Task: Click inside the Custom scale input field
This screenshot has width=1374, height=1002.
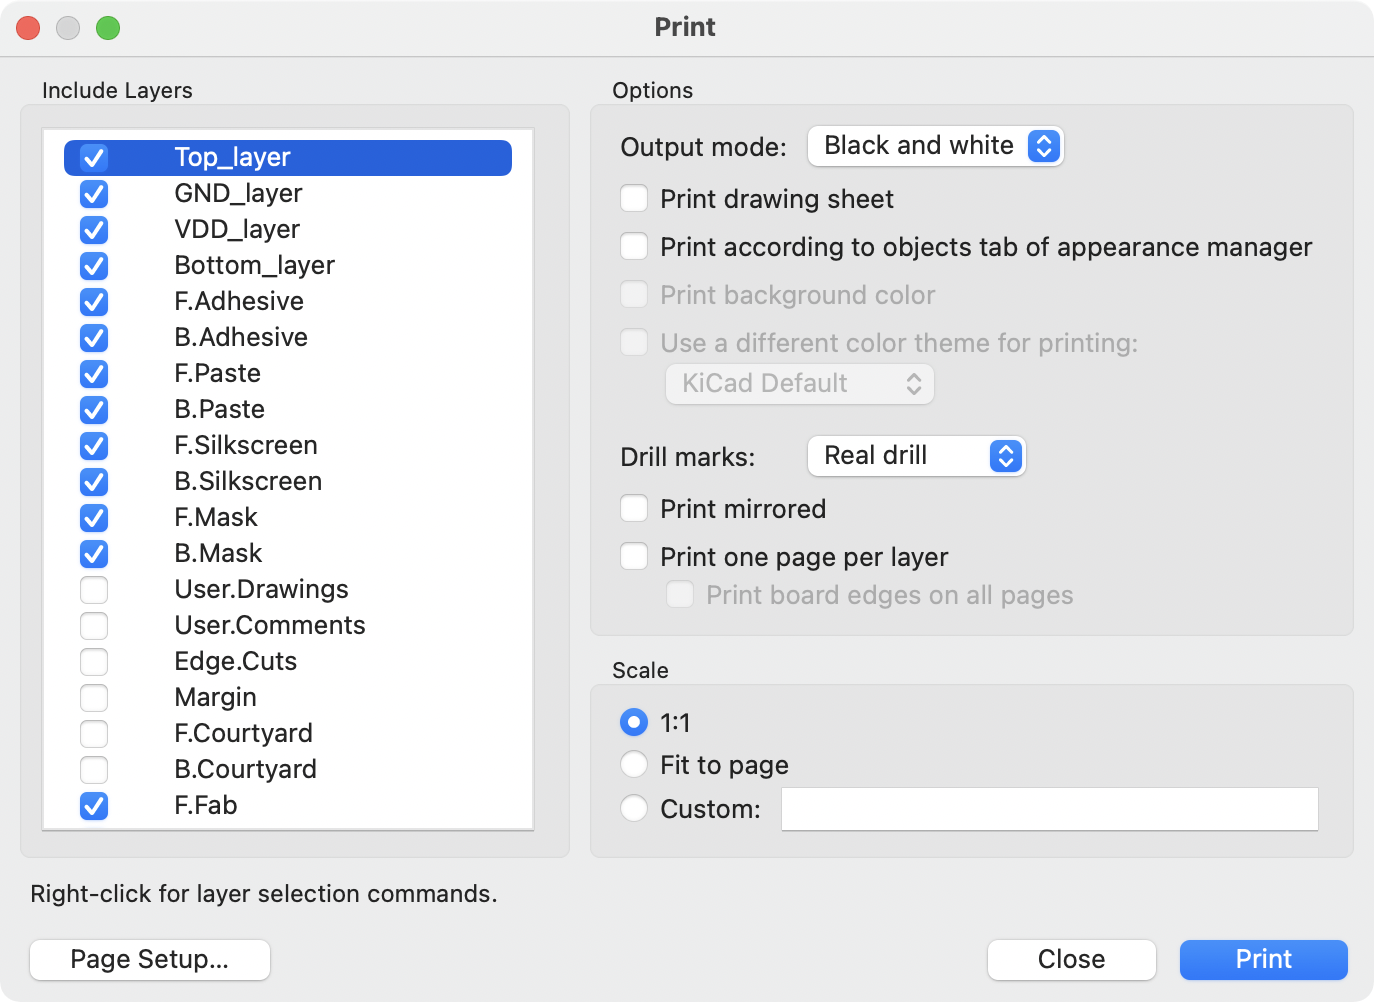Action: tap(1048, 809)
